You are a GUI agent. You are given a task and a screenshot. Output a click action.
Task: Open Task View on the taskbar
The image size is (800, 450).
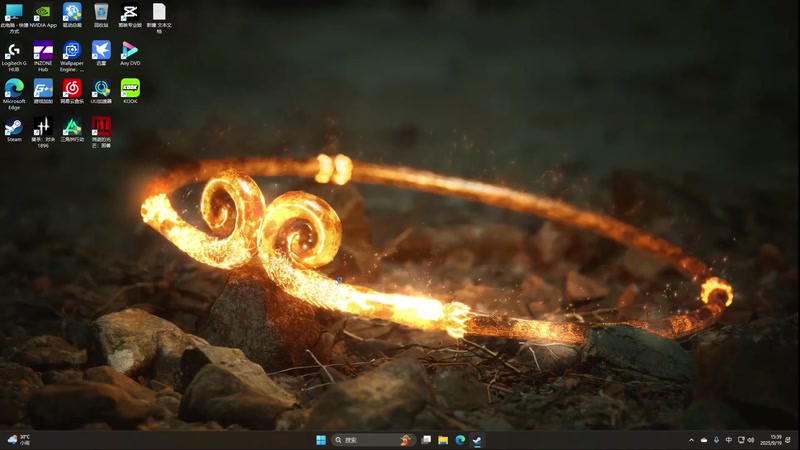pos(426,440)
